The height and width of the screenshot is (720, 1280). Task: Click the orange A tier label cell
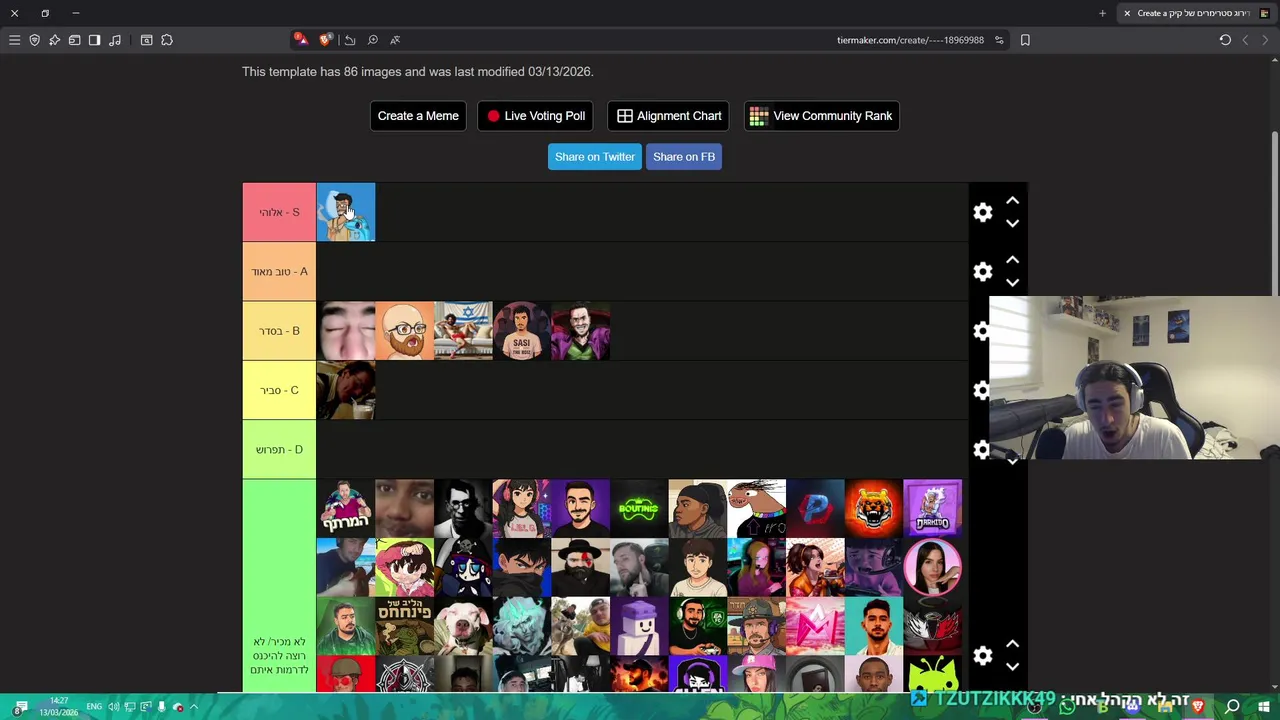click(279, 271)
